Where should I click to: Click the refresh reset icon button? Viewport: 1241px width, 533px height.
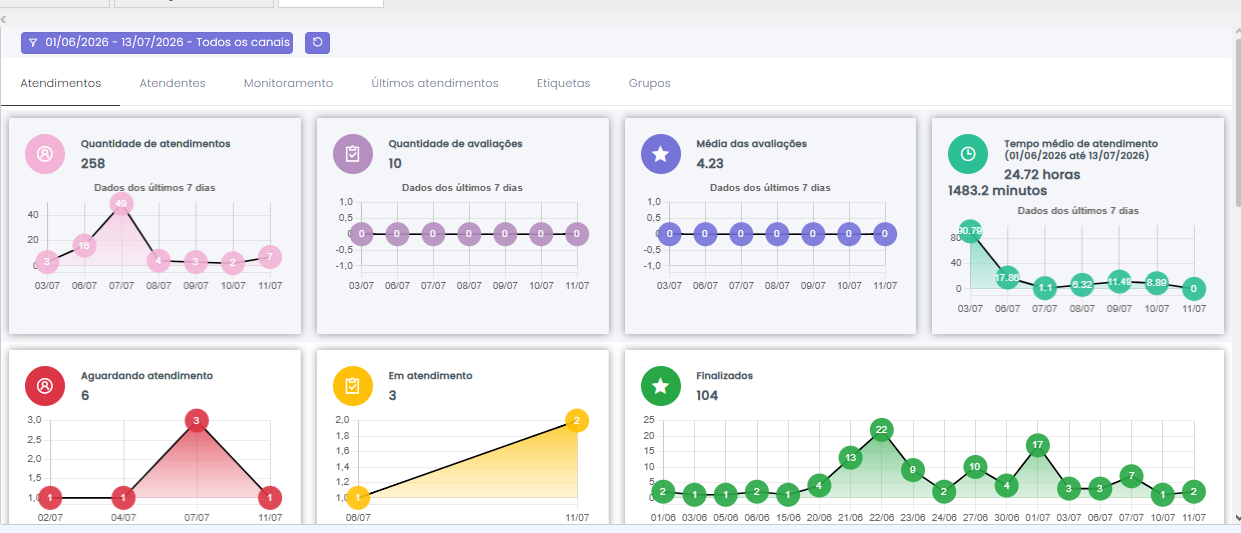(x=317, y=43)
